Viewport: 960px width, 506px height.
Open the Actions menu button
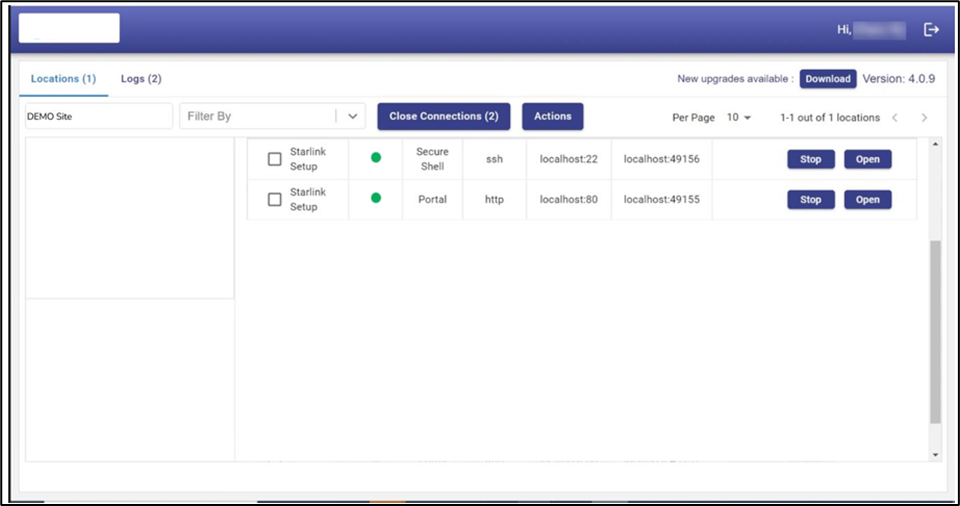click(x=552, y=116)
